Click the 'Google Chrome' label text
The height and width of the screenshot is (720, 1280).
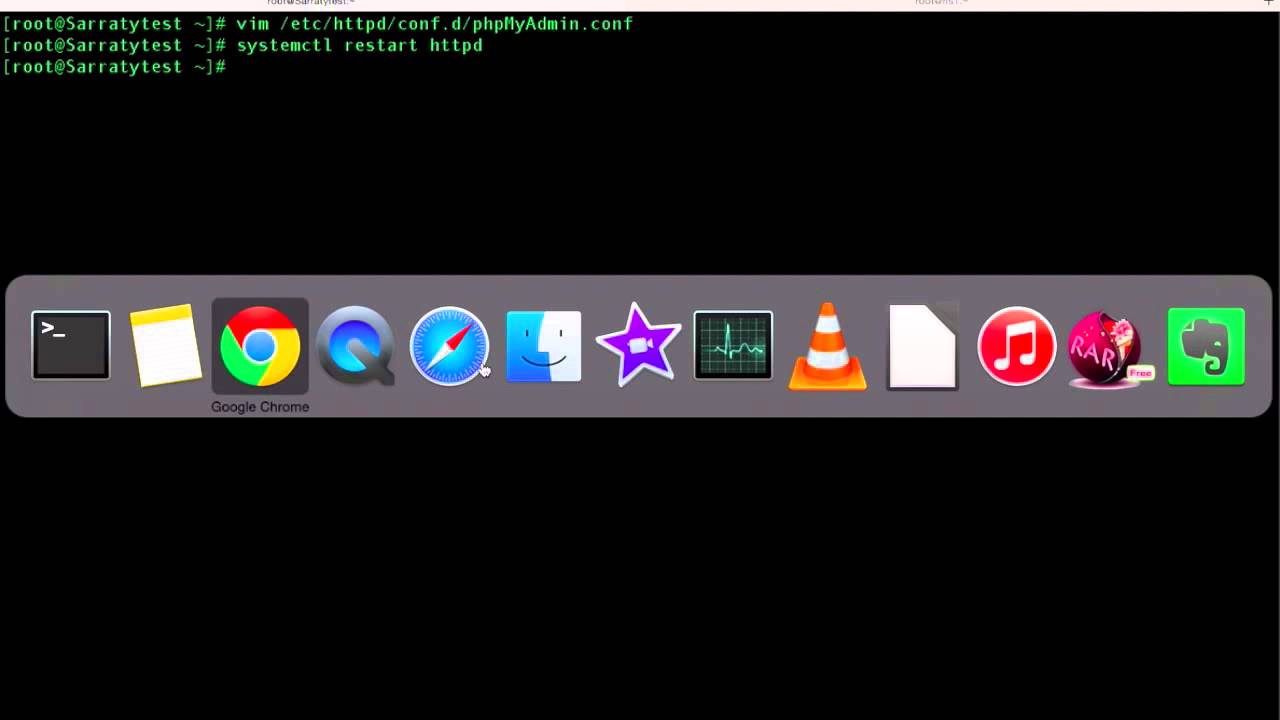point(260,407)
